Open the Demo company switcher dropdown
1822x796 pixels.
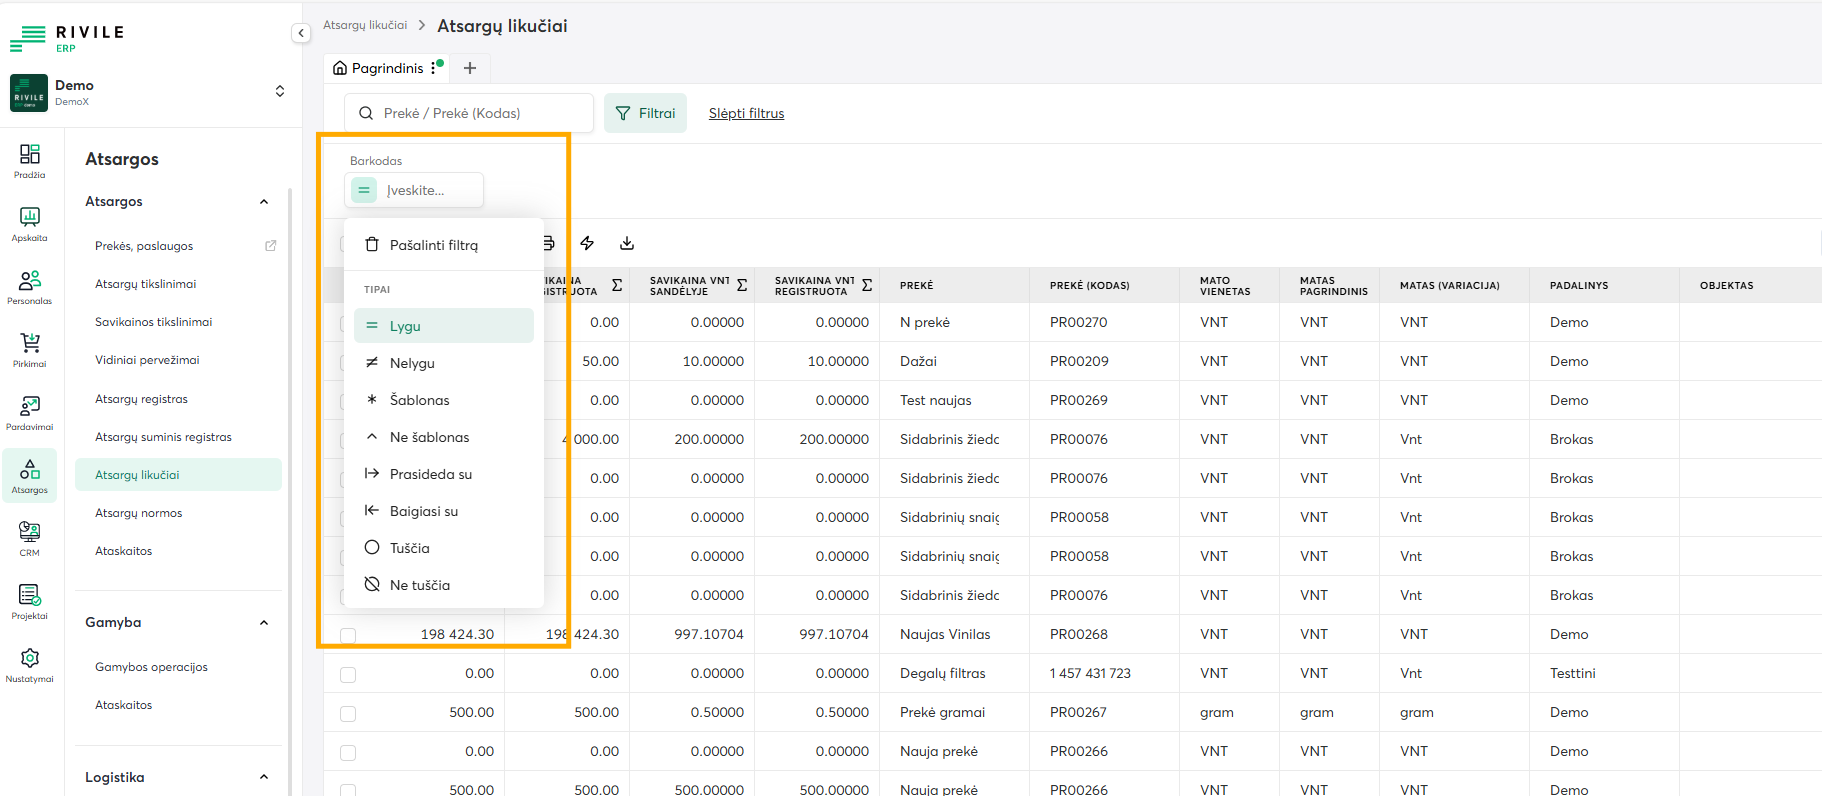pos(280,92)
